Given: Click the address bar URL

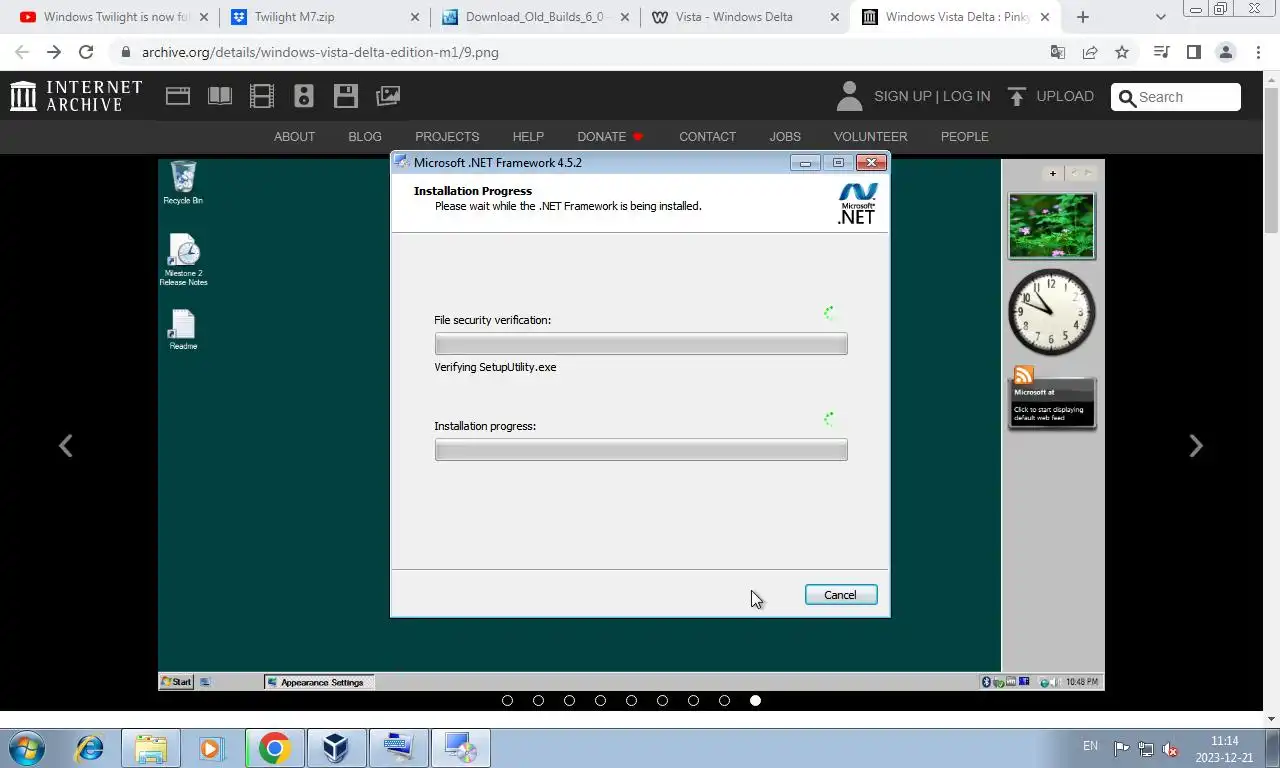Looking at the screenshot, I should [x=320, y=52].
